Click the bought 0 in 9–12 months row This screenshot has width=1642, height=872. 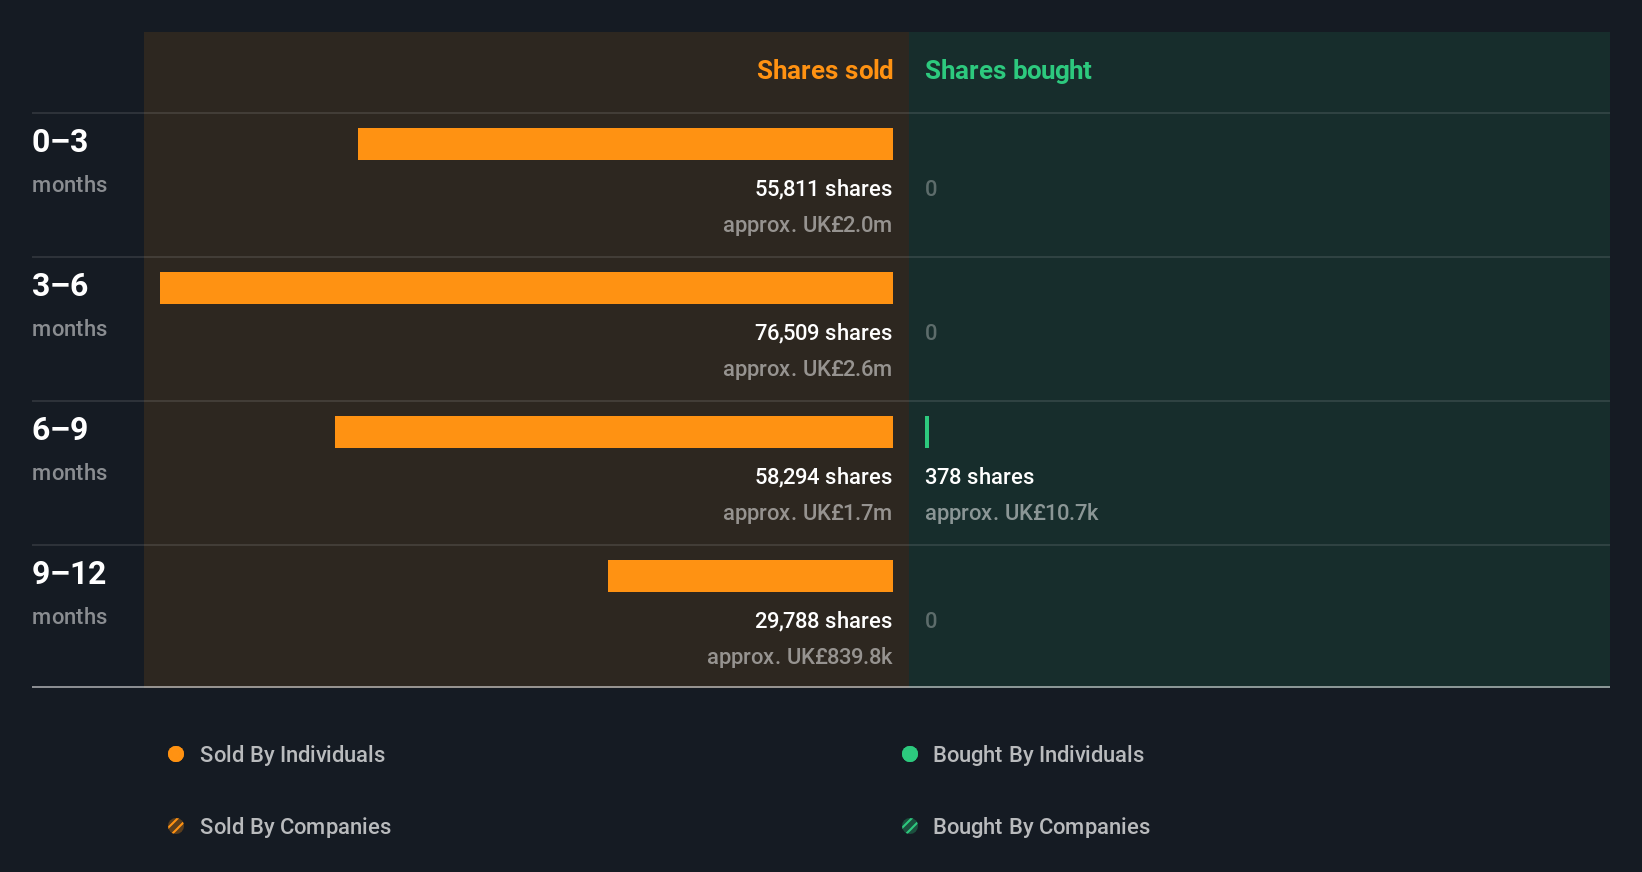[x=931, y=620]
